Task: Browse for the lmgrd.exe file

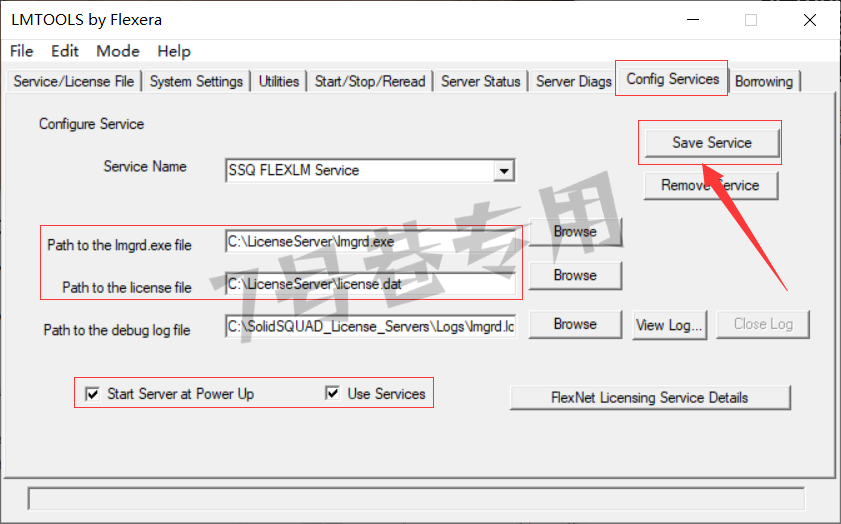Action: (576, 232)
